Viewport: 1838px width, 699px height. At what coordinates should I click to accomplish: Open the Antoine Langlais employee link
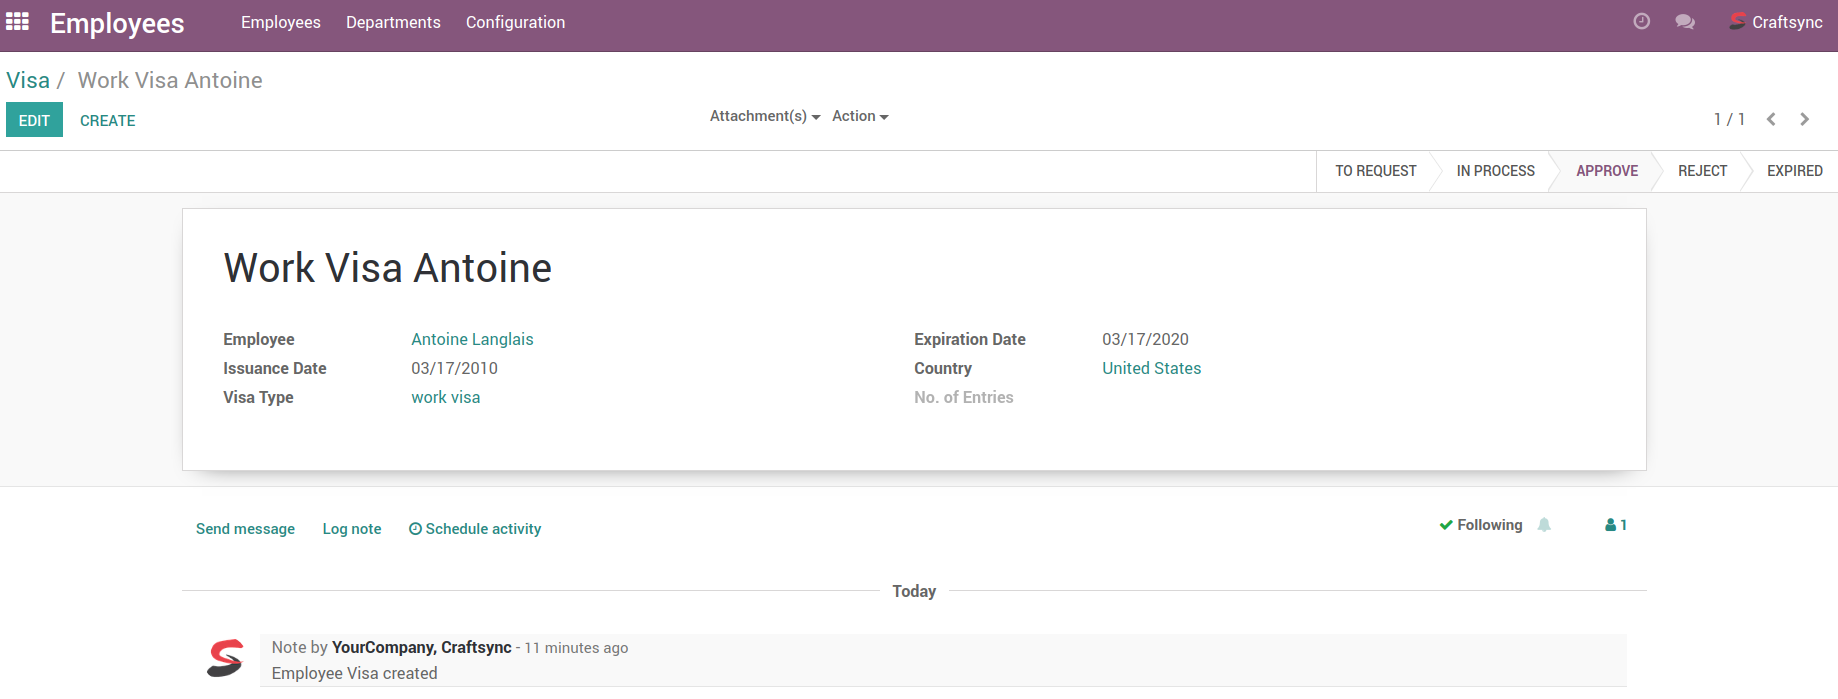click(x=472, y=339)
